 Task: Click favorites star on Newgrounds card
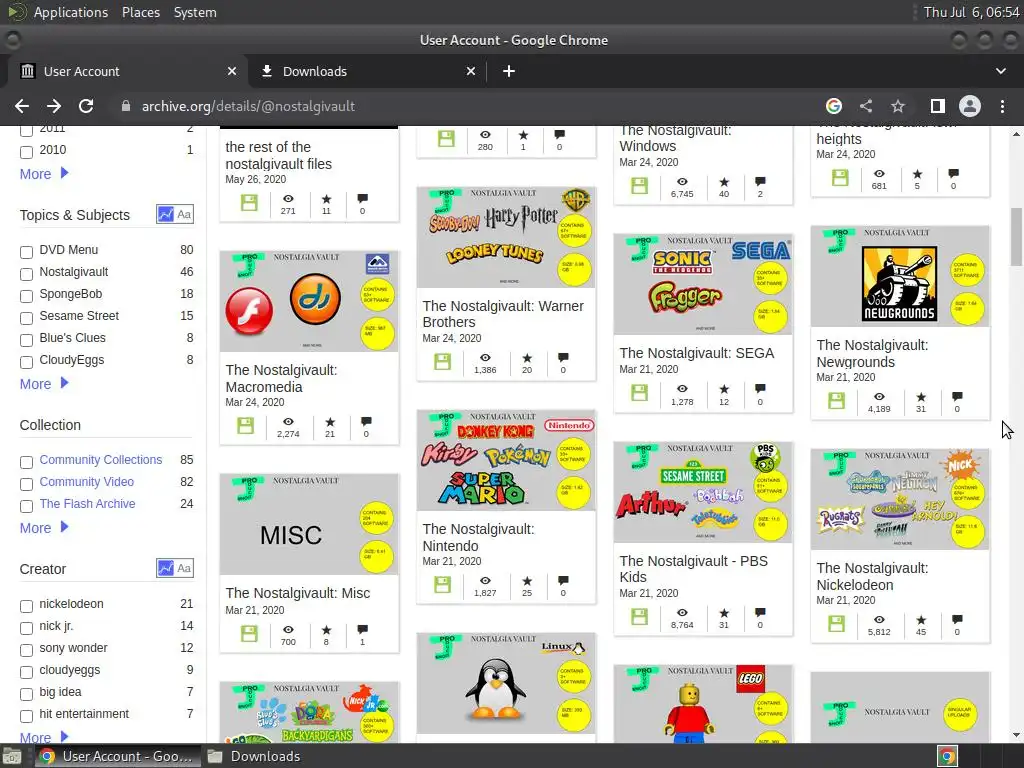921,396
